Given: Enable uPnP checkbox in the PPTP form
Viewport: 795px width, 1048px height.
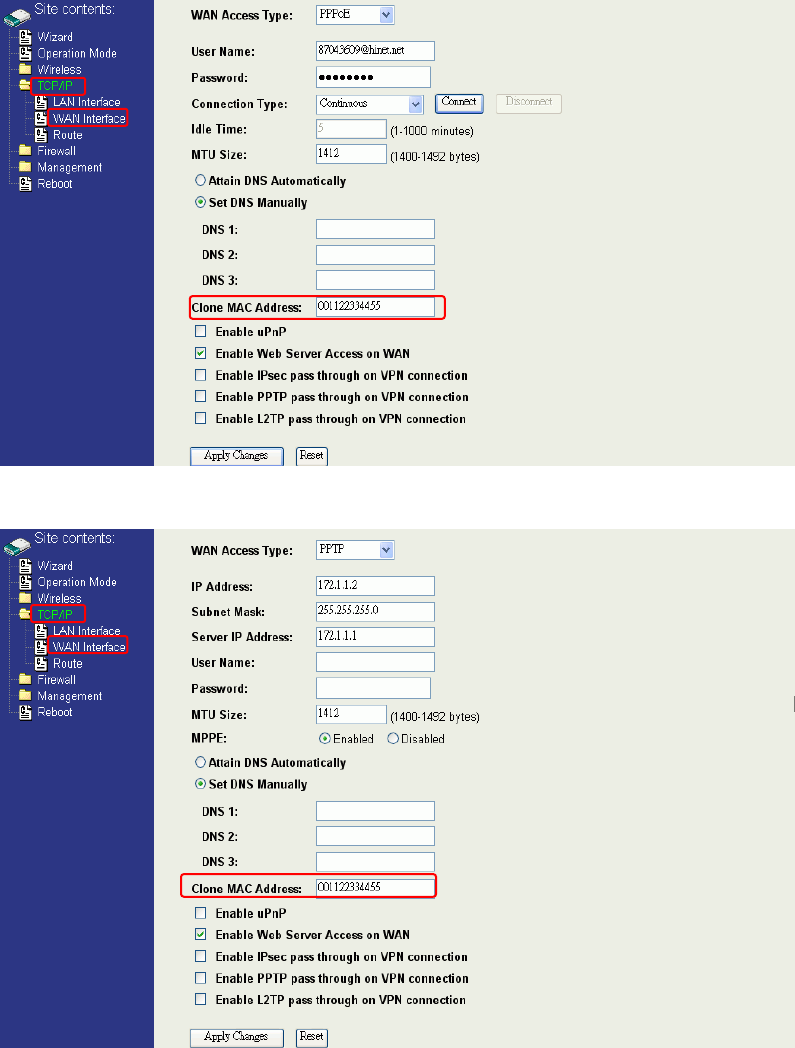Looking at the screenshot, I should (201, 913).
